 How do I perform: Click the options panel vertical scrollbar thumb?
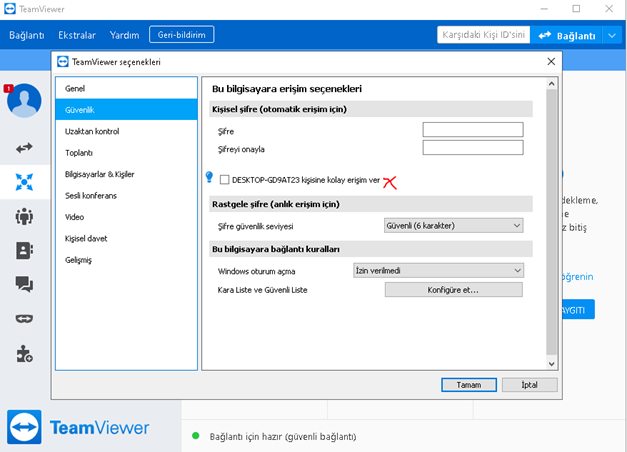(551, 222)
